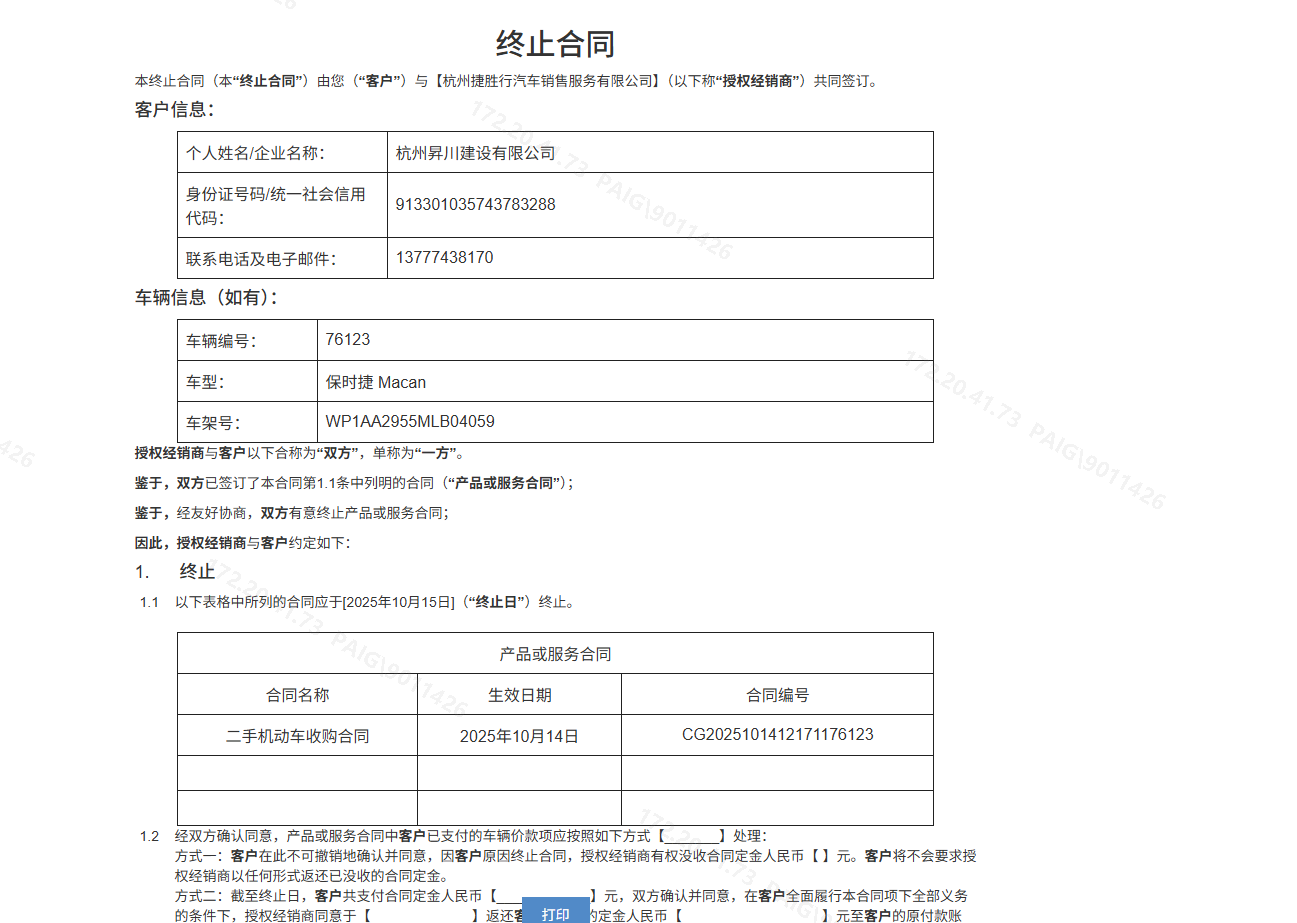The height and width of the screenshot is (923, 1297).
Task: Click company name 杭州昇川建设有限公司 cell
Action: pos(475,153)
